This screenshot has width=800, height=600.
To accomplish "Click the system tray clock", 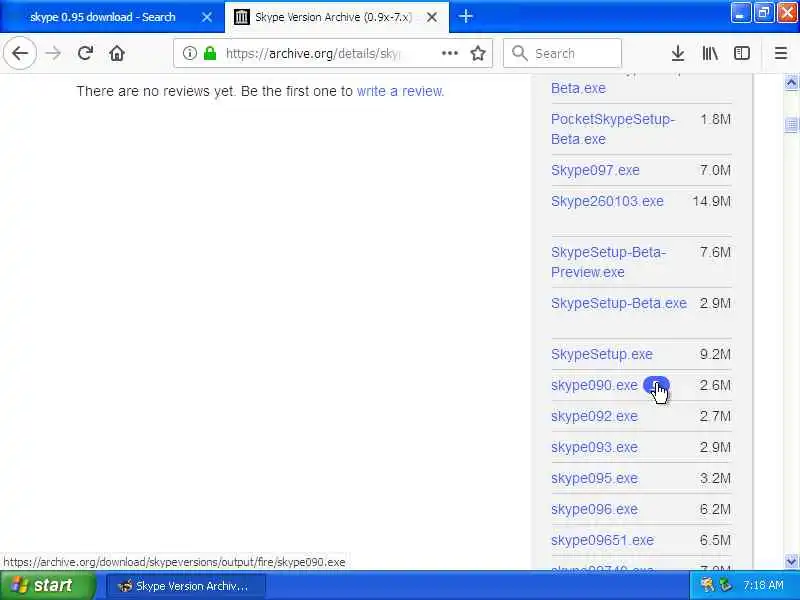I will coord(763,585).
